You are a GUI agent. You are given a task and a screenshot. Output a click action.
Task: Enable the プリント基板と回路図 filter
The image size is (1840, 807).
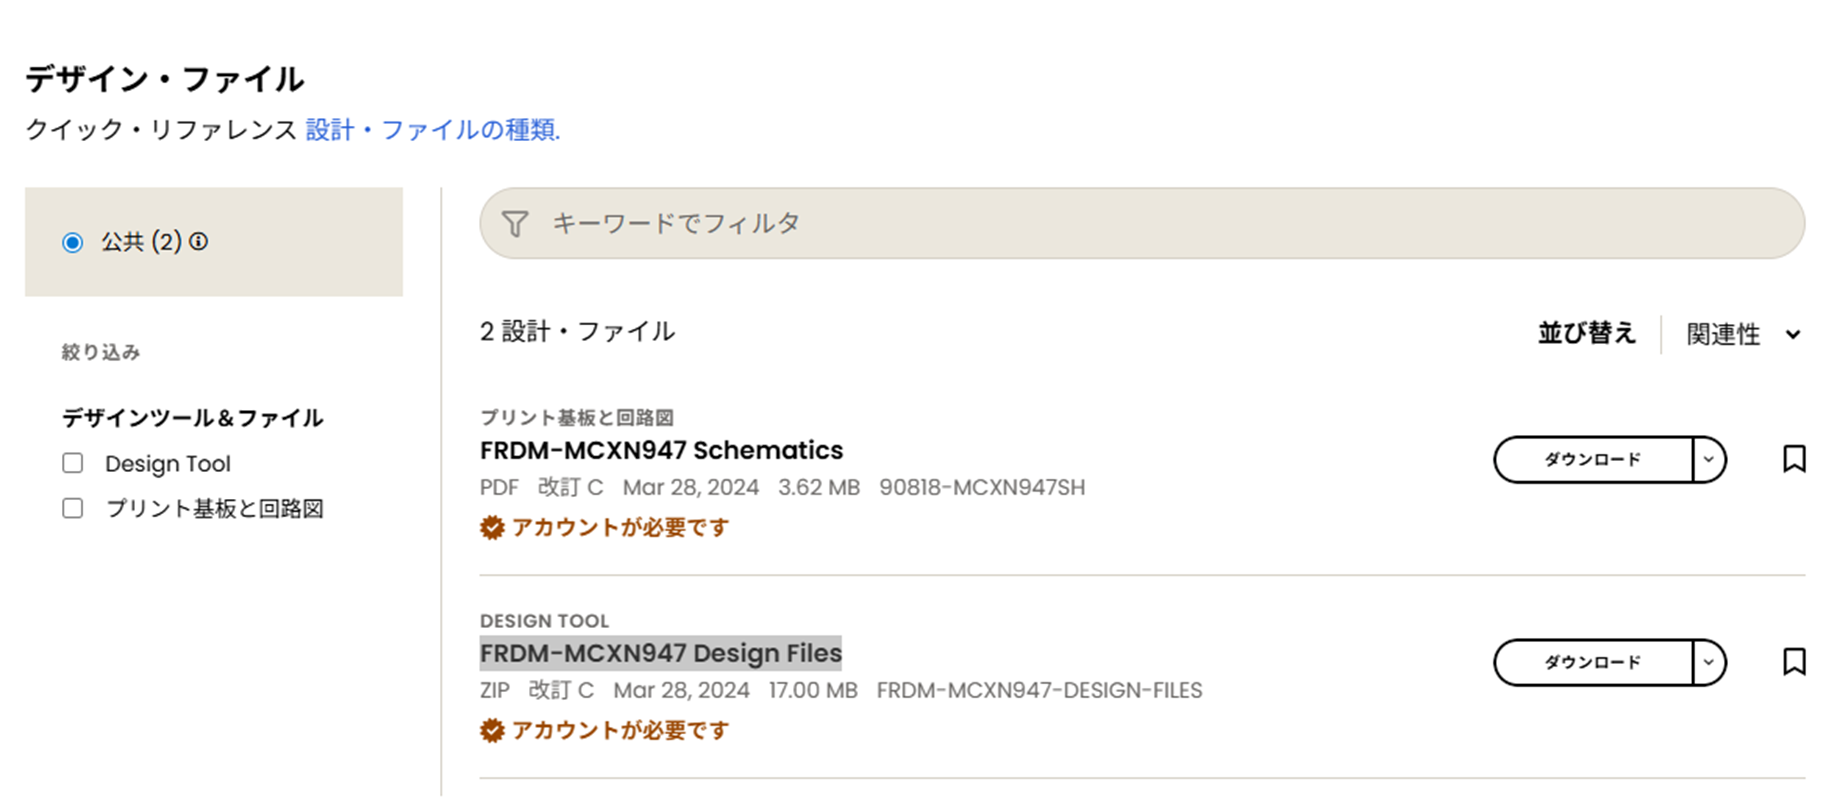coord(71,508)
